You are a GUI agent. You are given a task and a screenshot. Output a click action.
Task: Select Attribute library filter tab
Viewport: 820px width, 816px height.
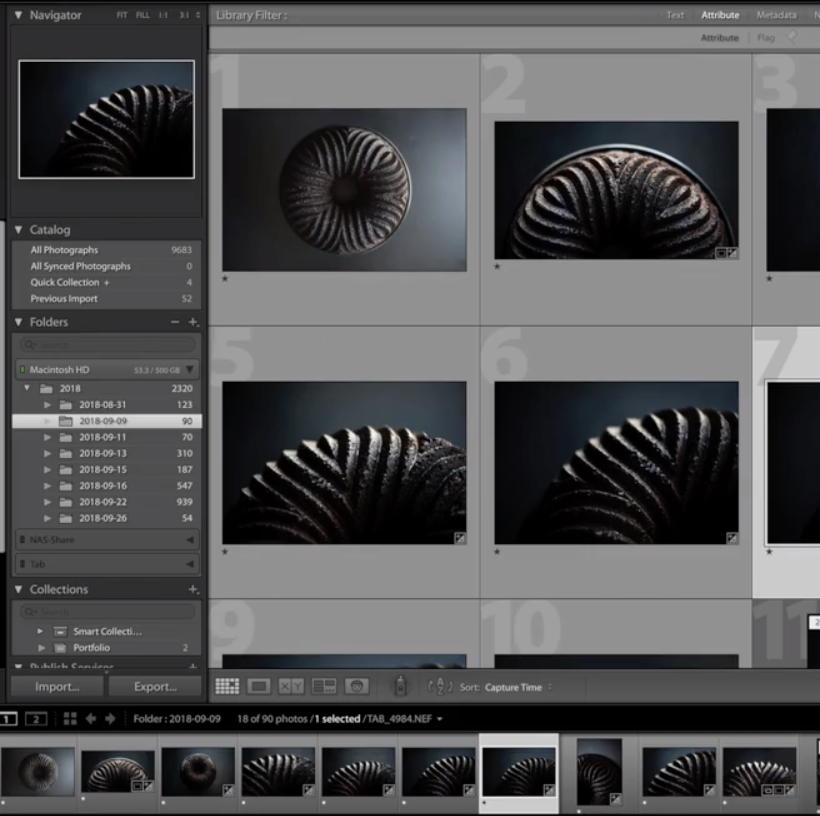pyautogui.click(x=720, y=15)
